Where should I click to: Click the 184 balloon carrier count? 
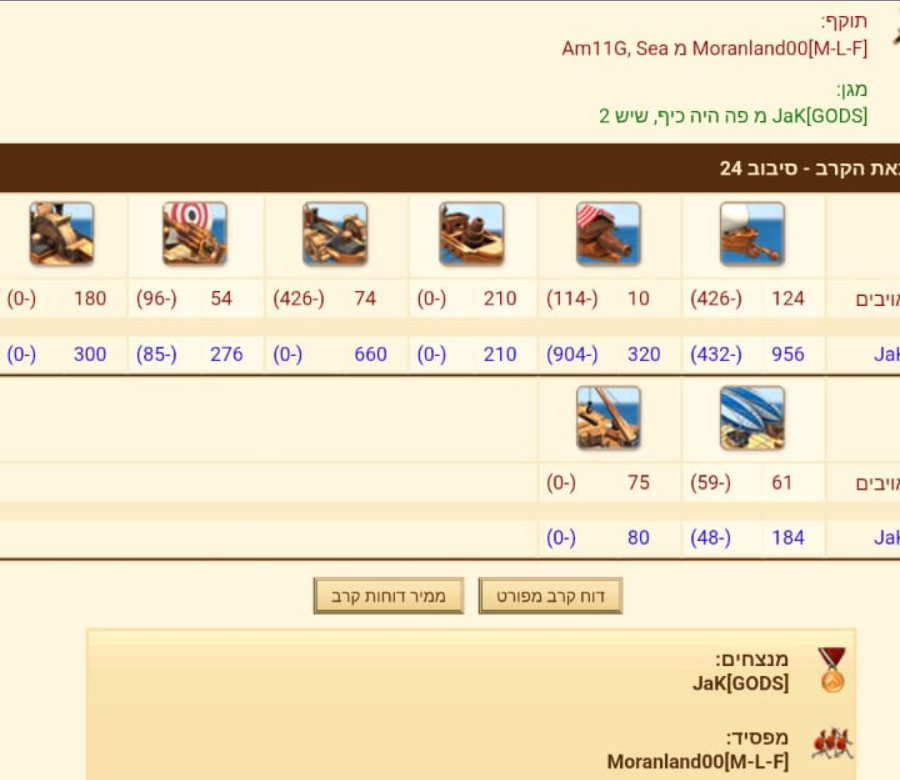pyautogui.click(x=788, y=538)
